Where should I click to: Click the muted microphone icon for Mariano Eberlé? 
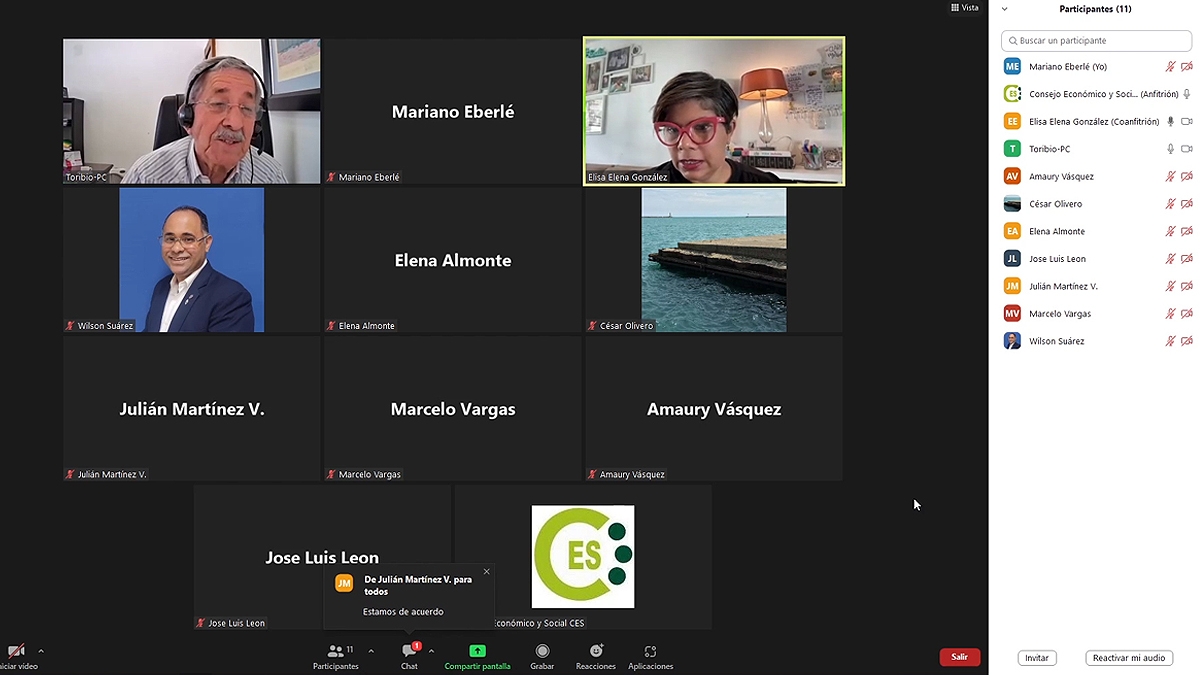tap(1170, 67)
